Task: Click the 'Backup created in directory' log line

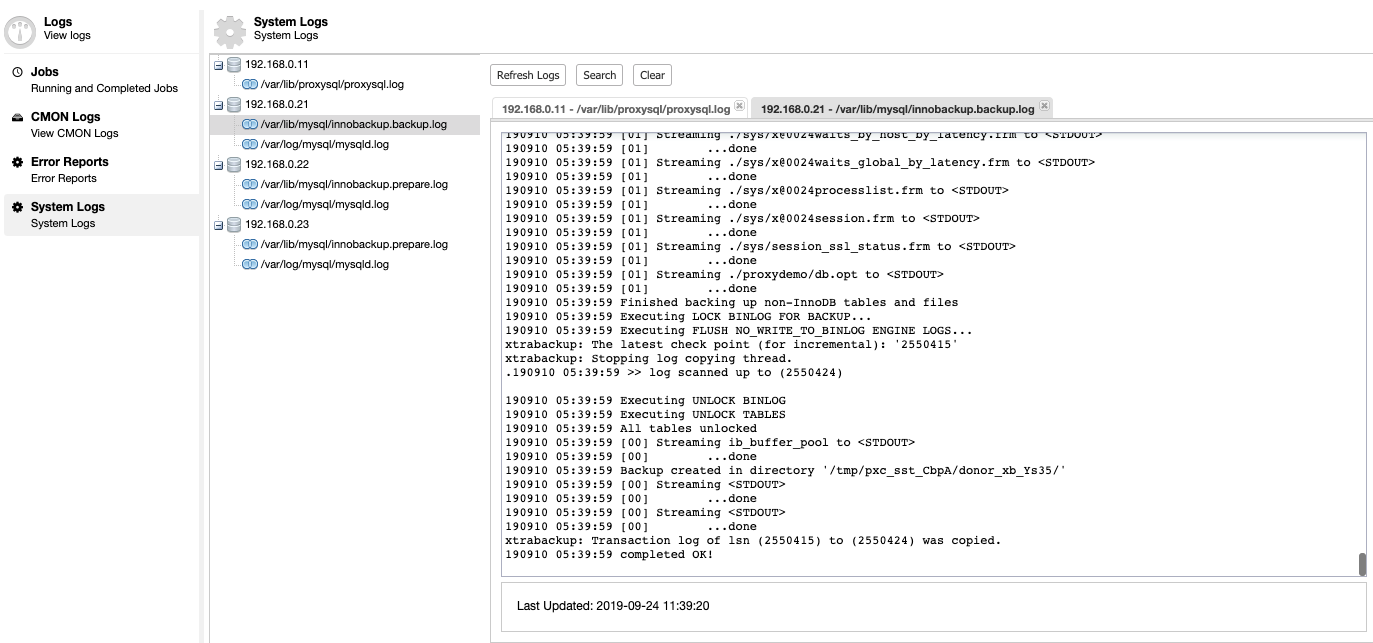Action: 786,471
